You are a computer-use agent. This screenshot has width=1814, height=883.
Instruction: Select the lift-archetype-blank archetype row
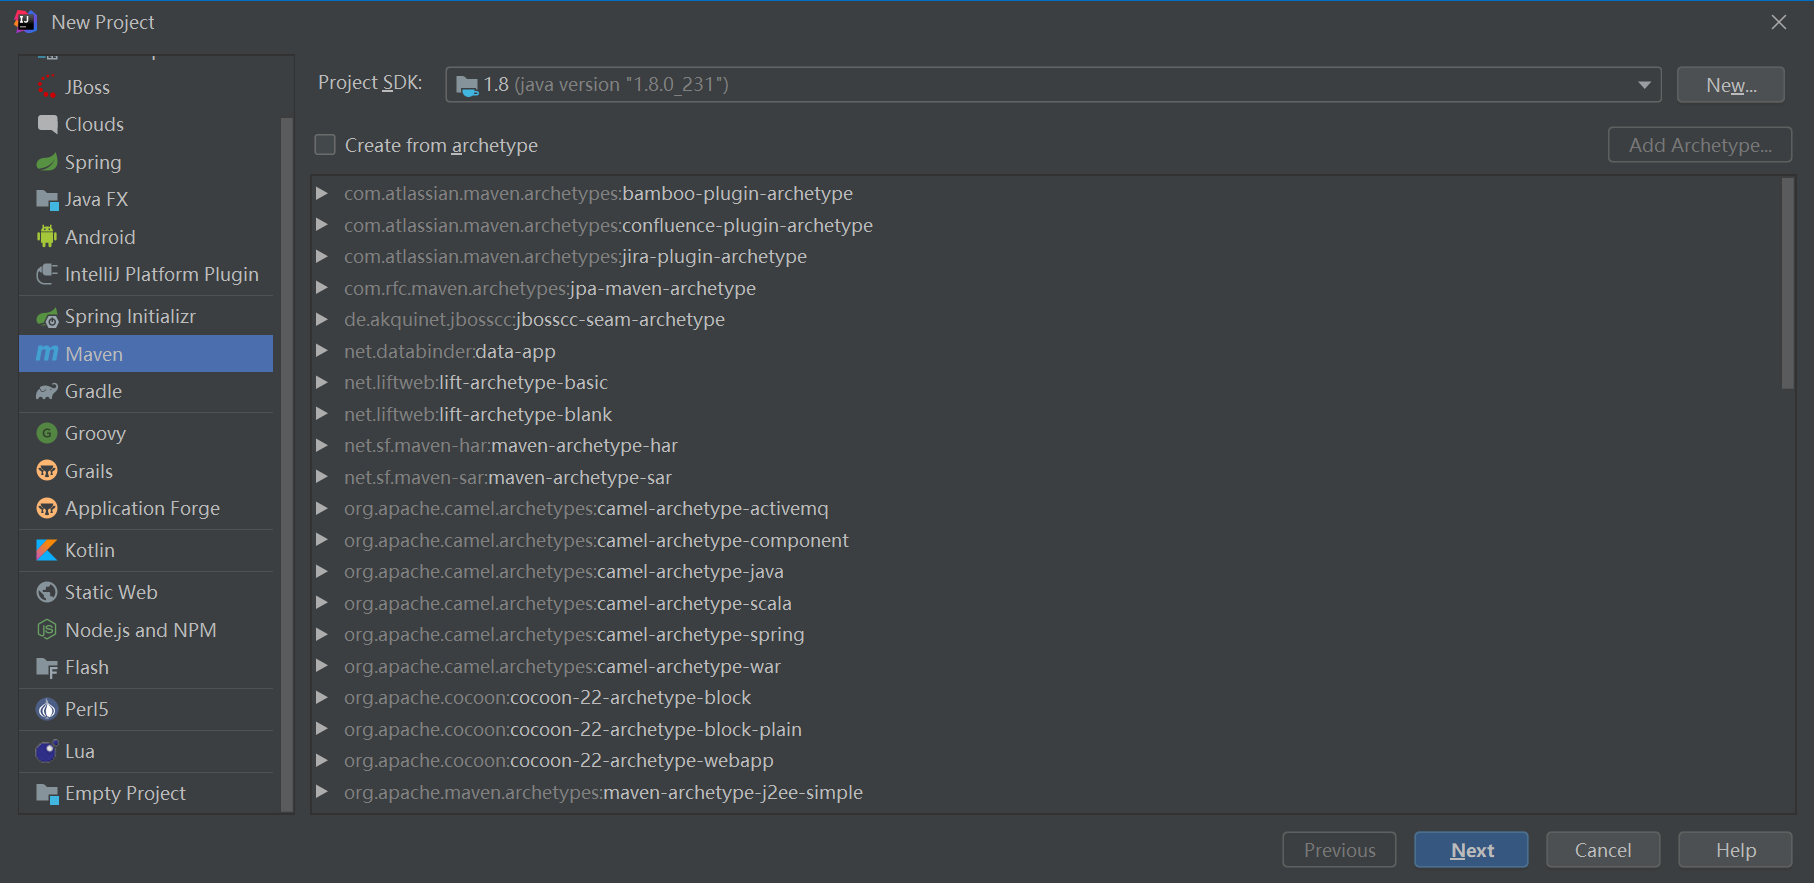click(1045, 414)
